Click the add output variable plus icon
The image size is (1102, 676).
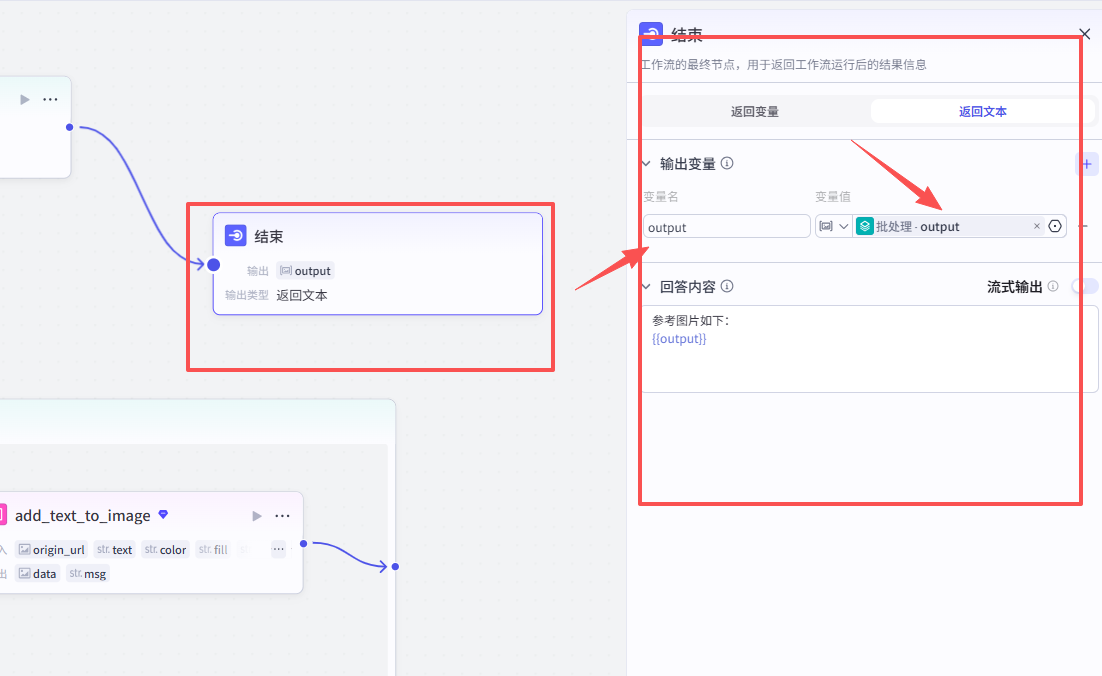point(1087,164)
